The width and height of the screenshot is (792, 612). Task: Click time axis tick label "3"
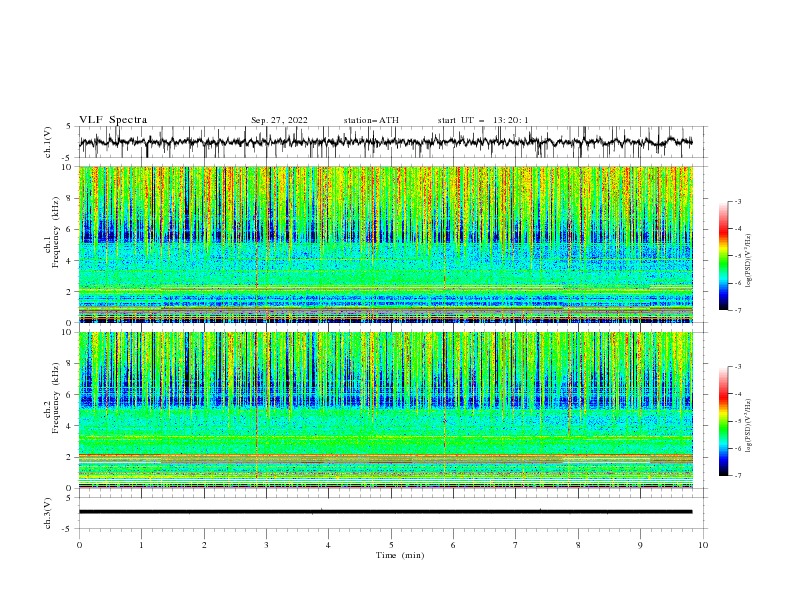coord(266,545)
